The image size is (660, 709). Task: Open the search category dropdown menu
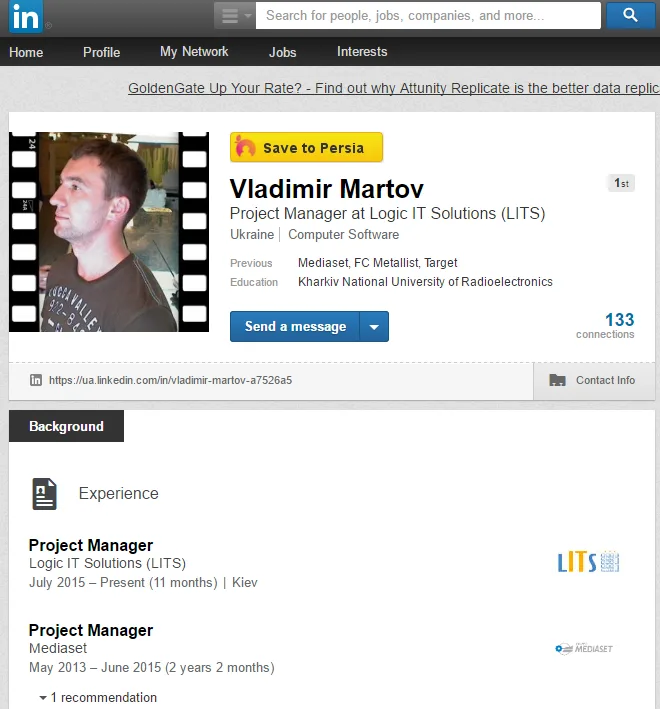(235, 16)
